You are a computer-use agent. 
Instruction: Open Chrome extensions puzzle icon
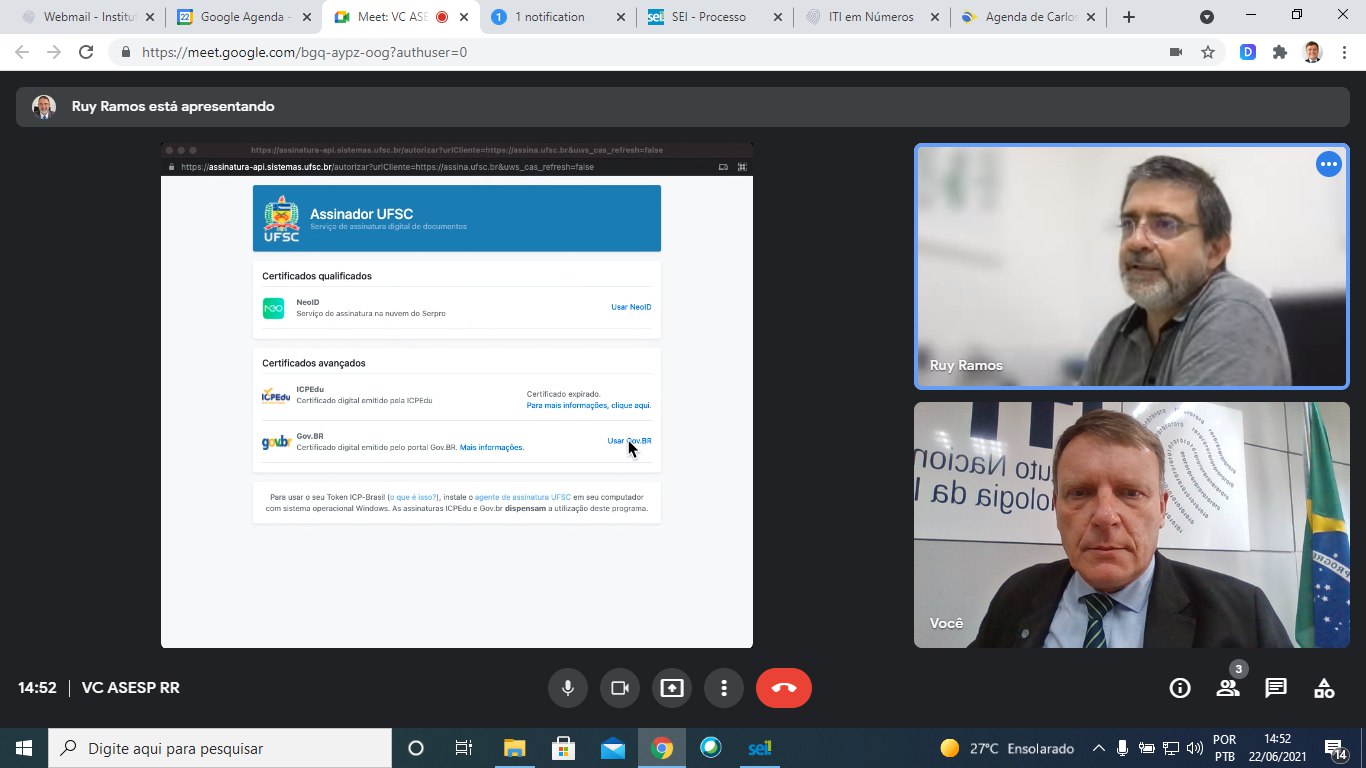pos(1280,52)
